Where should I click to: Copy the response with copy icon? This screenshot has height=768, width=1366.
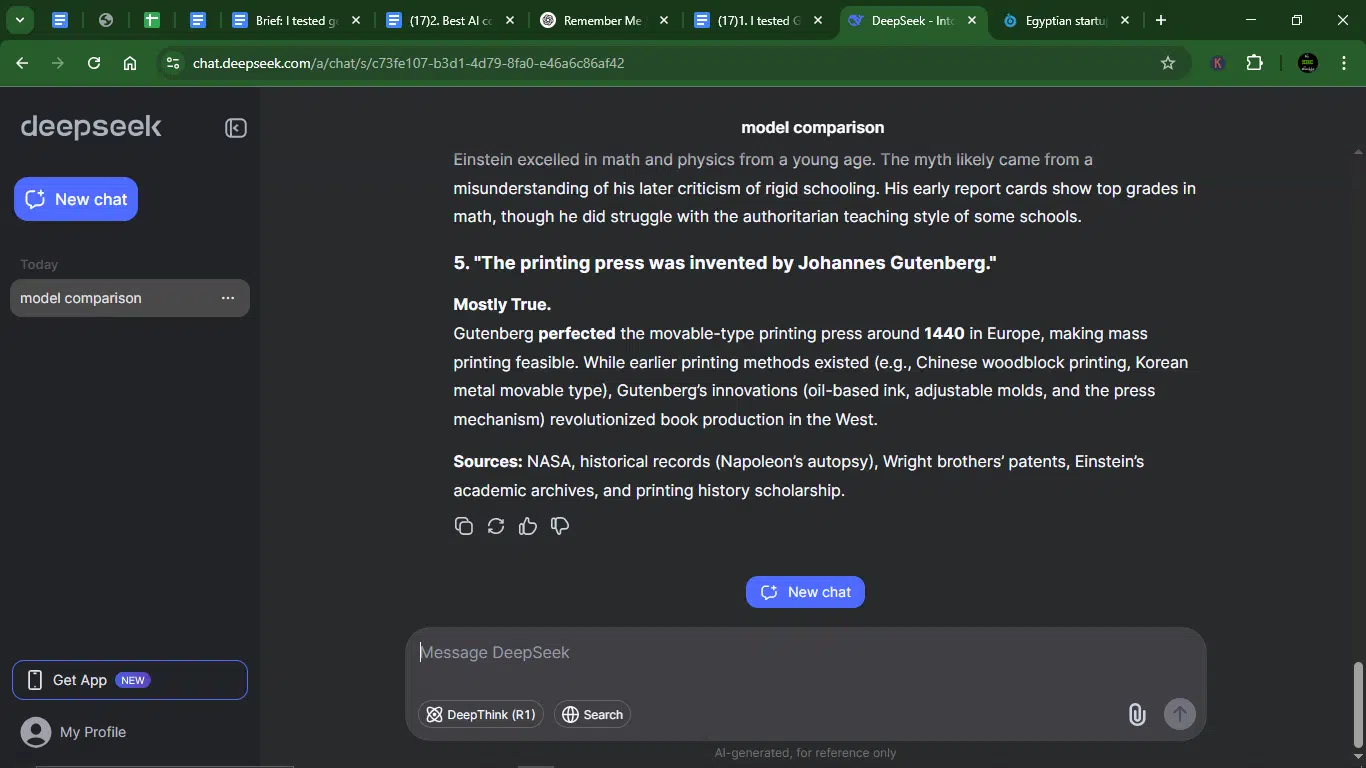click(x=463, y=526)
